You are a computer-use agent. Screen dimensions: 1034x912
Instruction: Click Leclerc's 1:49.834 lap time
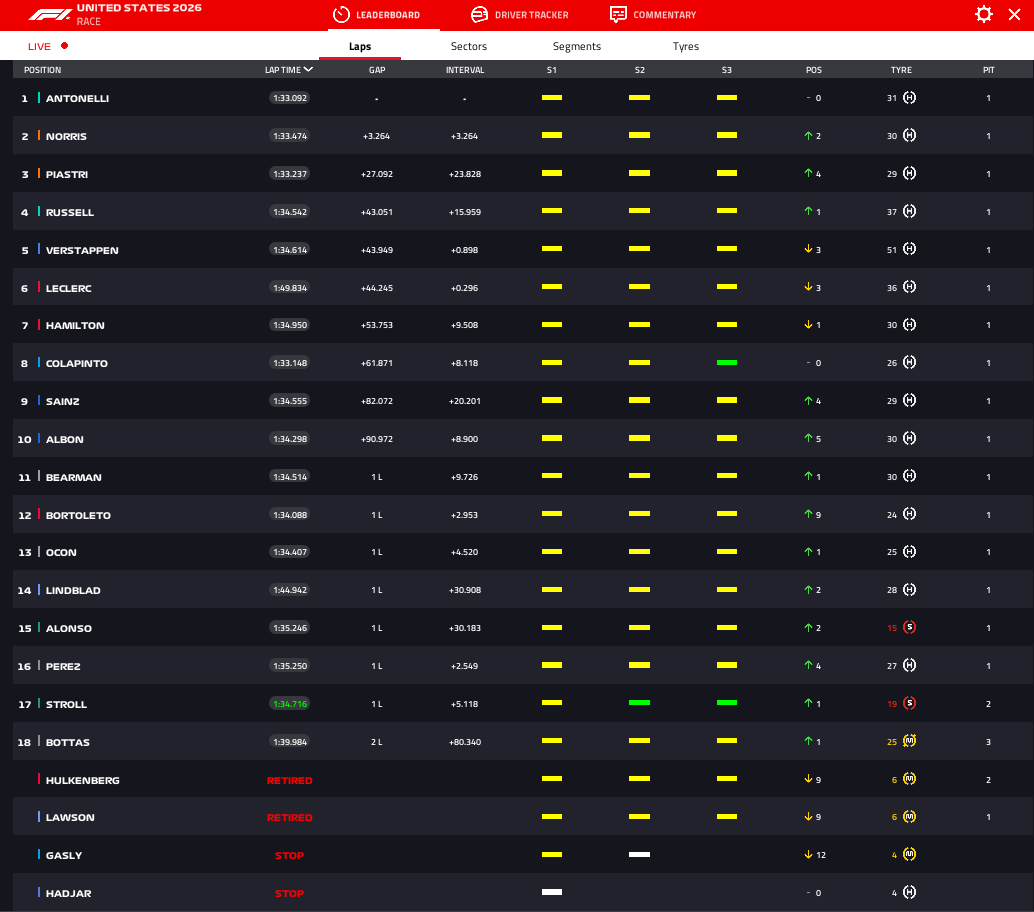click(x=290, y=288)
